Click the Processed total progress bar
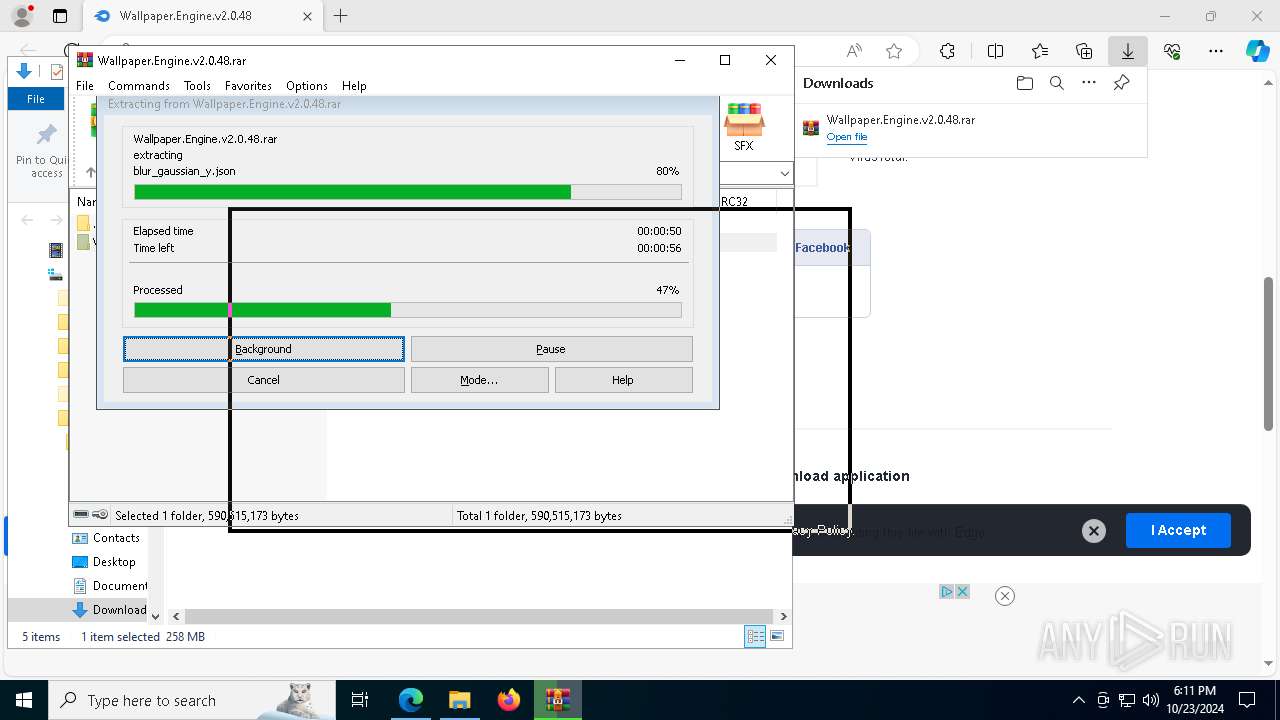Screen dimensions: 1280x720 pos(408,311)
